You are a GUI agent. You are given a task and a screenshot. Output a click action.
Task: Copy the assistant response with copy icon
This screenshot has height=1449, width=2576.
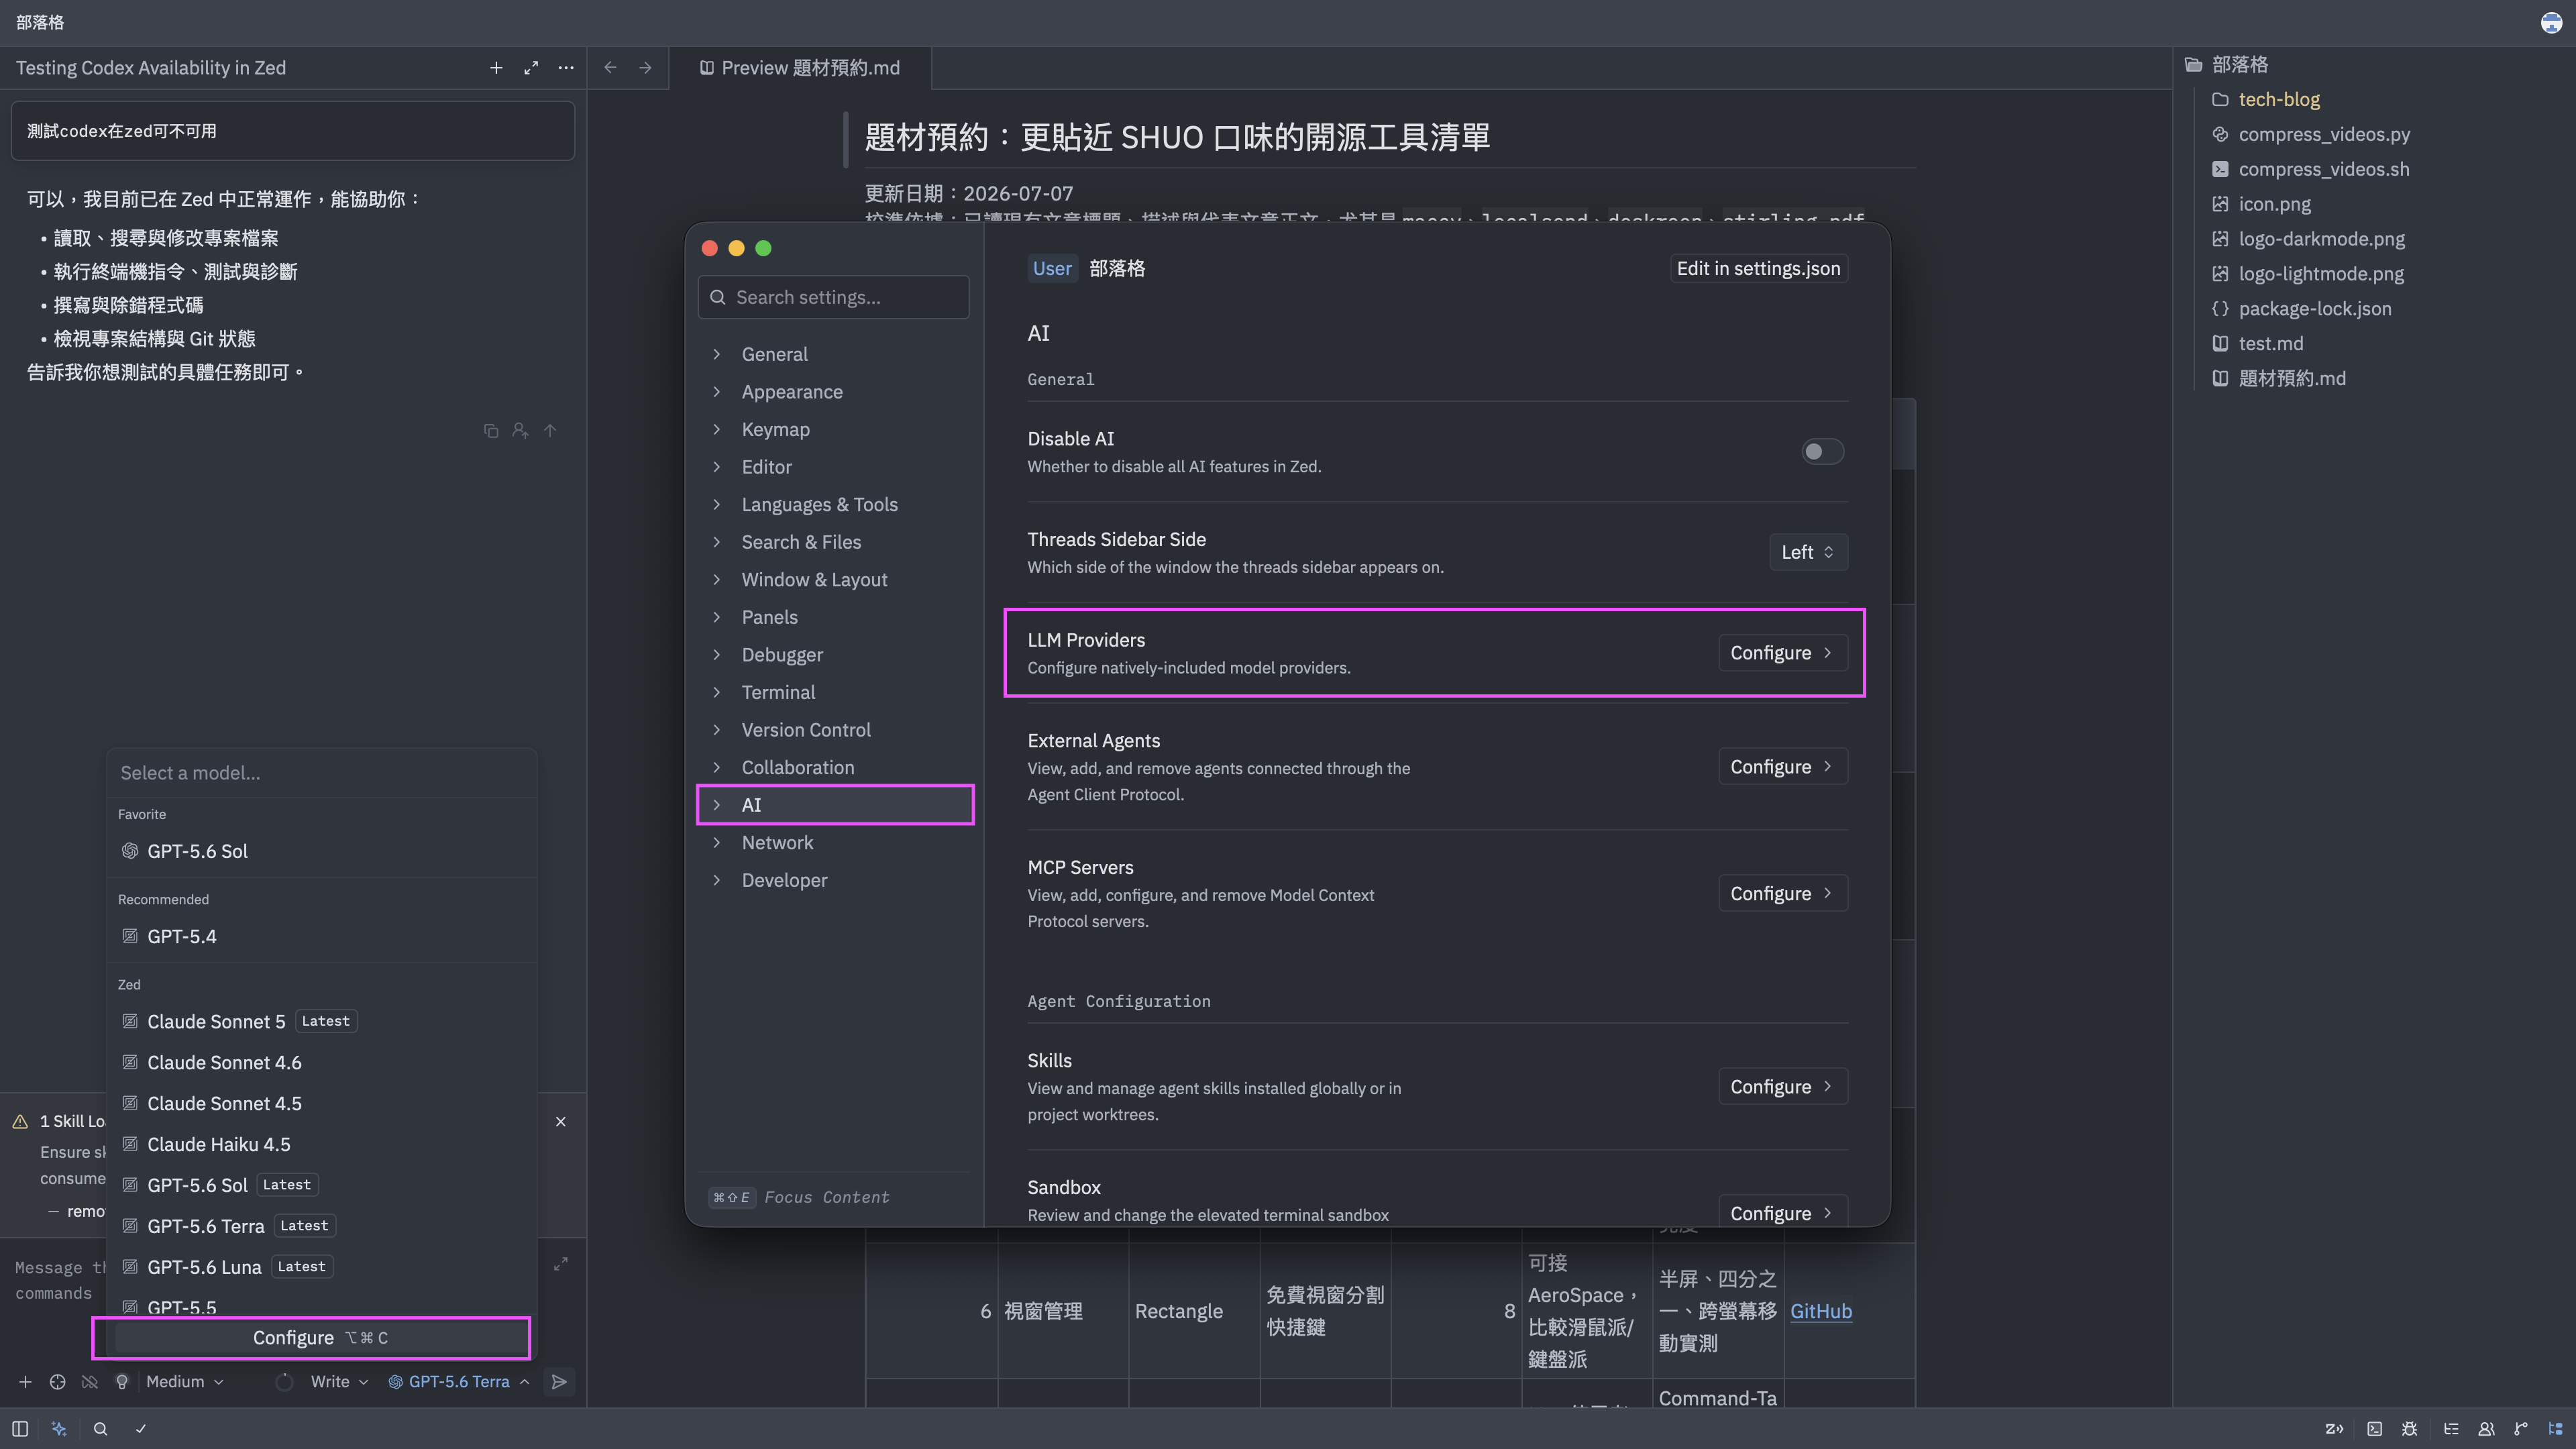pos(491,431)
